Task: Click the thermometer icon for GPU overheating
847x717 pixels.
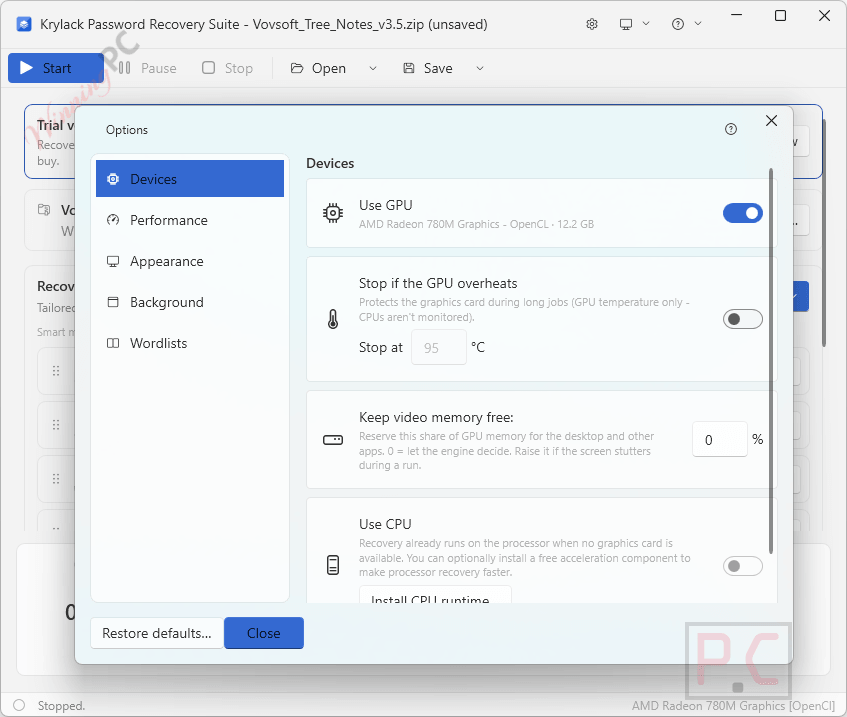Action: [x=333, y=319]
